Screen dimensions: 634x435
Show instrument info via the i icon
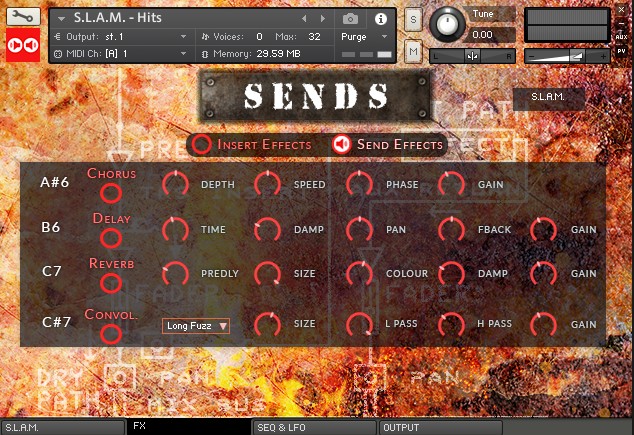(x=380, y=19)
